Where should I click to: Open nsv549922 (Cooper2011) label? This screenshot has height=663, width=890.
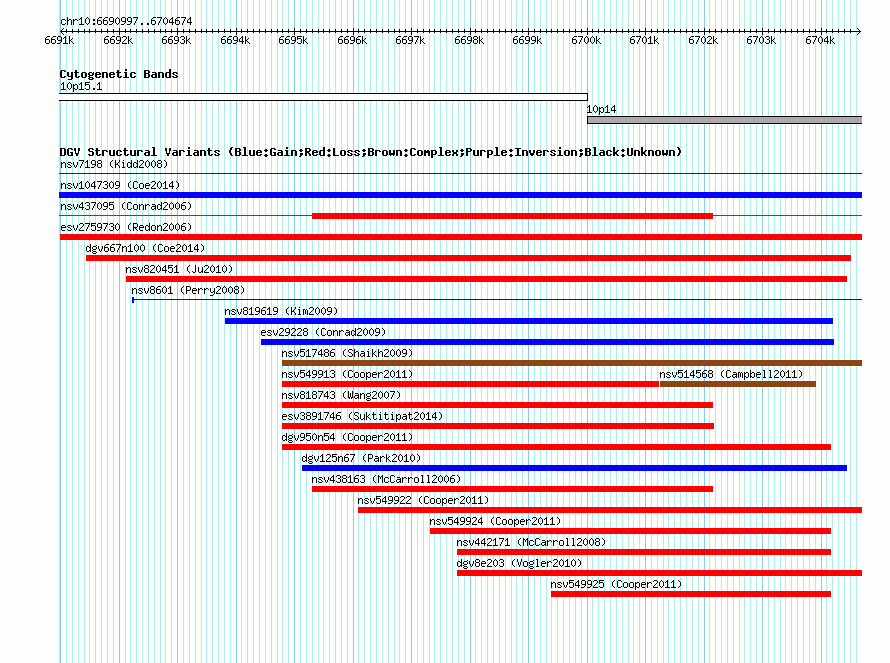[423, 501]
